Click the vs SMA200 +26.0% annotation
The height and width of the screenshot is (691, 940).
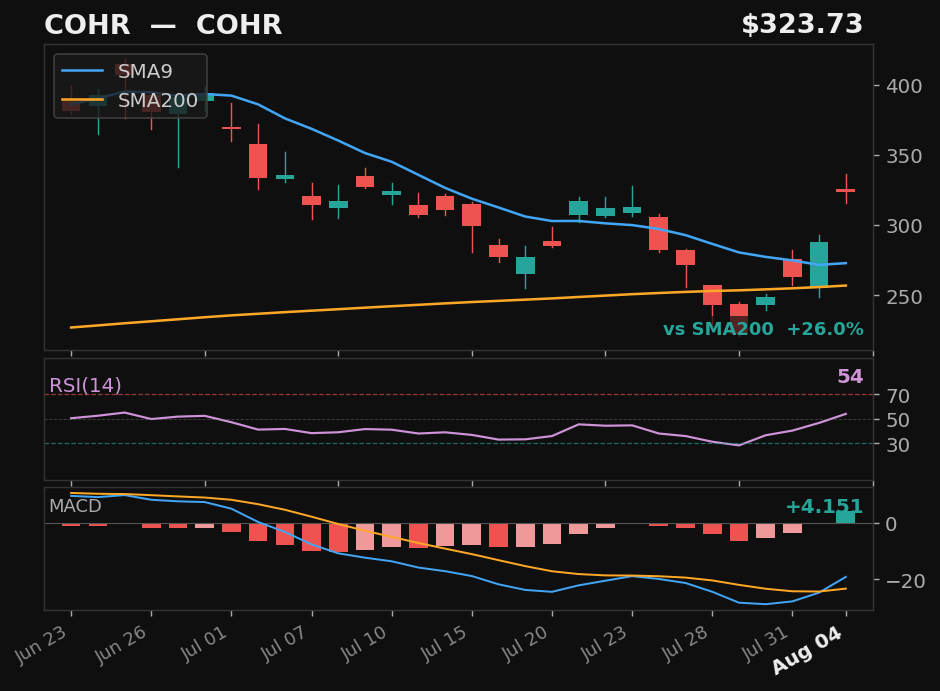coord(763,329)
